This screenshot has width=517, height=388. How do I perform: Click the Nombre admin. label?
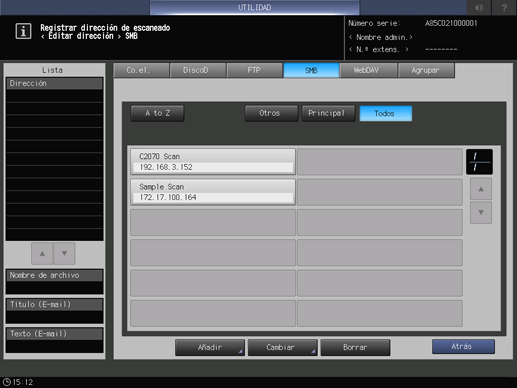tap(380, 37)
